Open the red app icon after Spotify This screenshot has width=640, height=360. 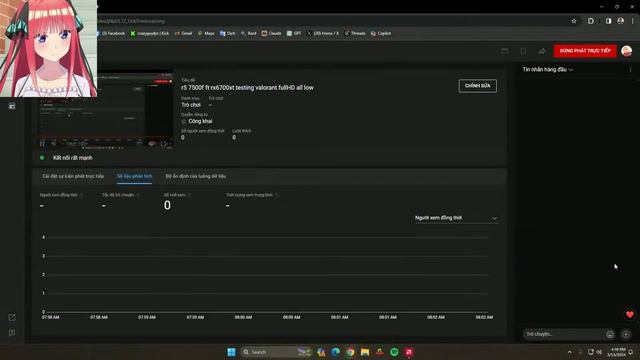coord(409,352)
